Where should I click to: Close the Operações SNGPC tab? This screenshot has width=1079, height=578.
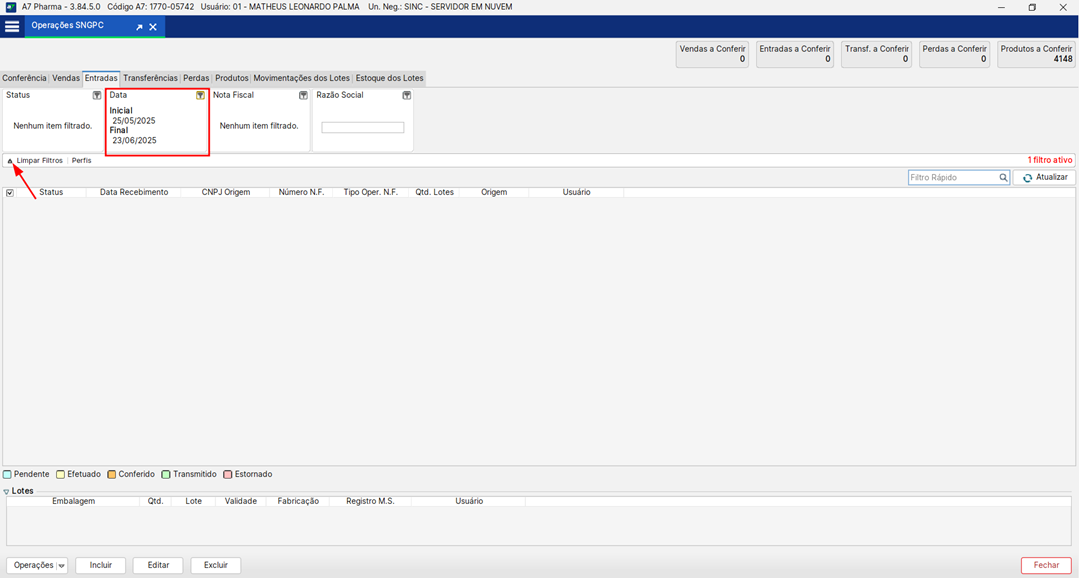click(153, 27)
